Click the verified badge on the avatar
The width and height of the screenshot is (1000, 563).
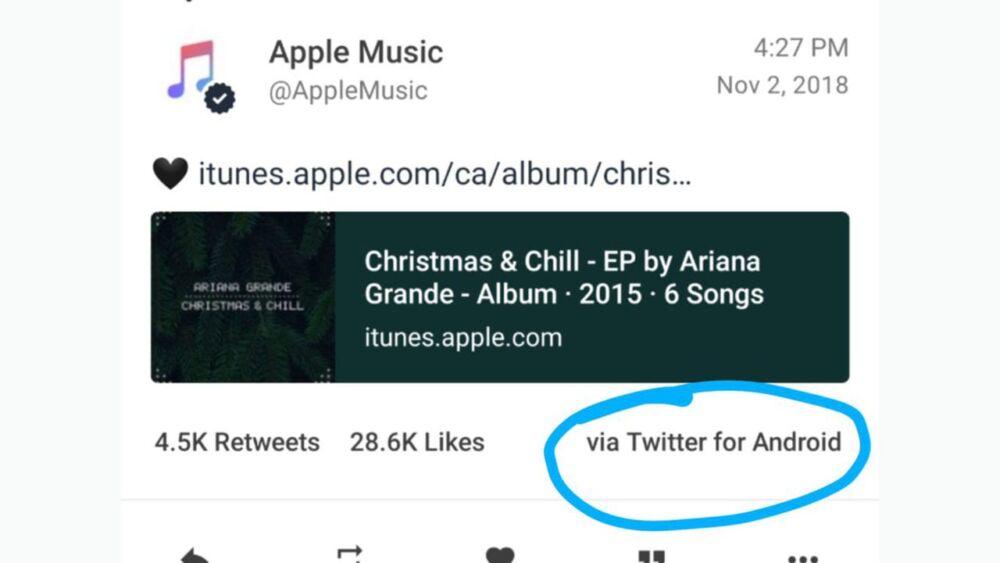coord(220,98)
